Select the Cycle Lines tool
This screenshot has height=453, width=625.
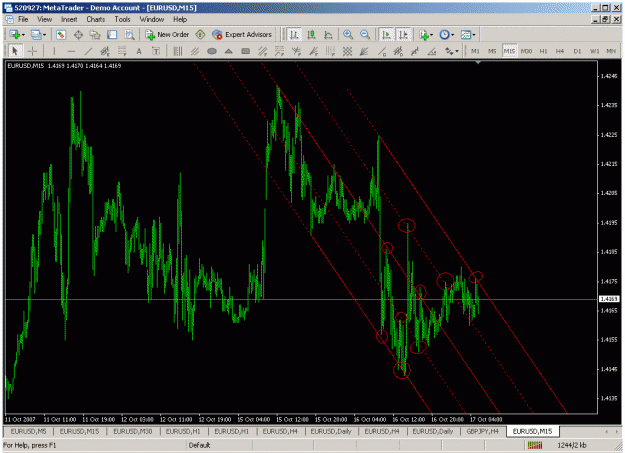coord(178,51)
